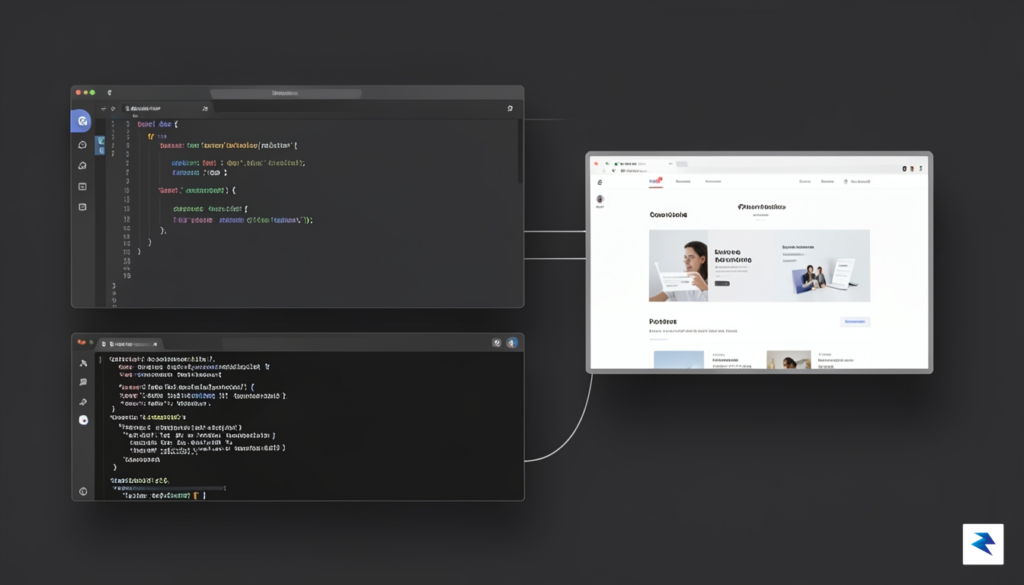Click the small icon at the right end of the top editor's file tab

(x=204, y=108)
